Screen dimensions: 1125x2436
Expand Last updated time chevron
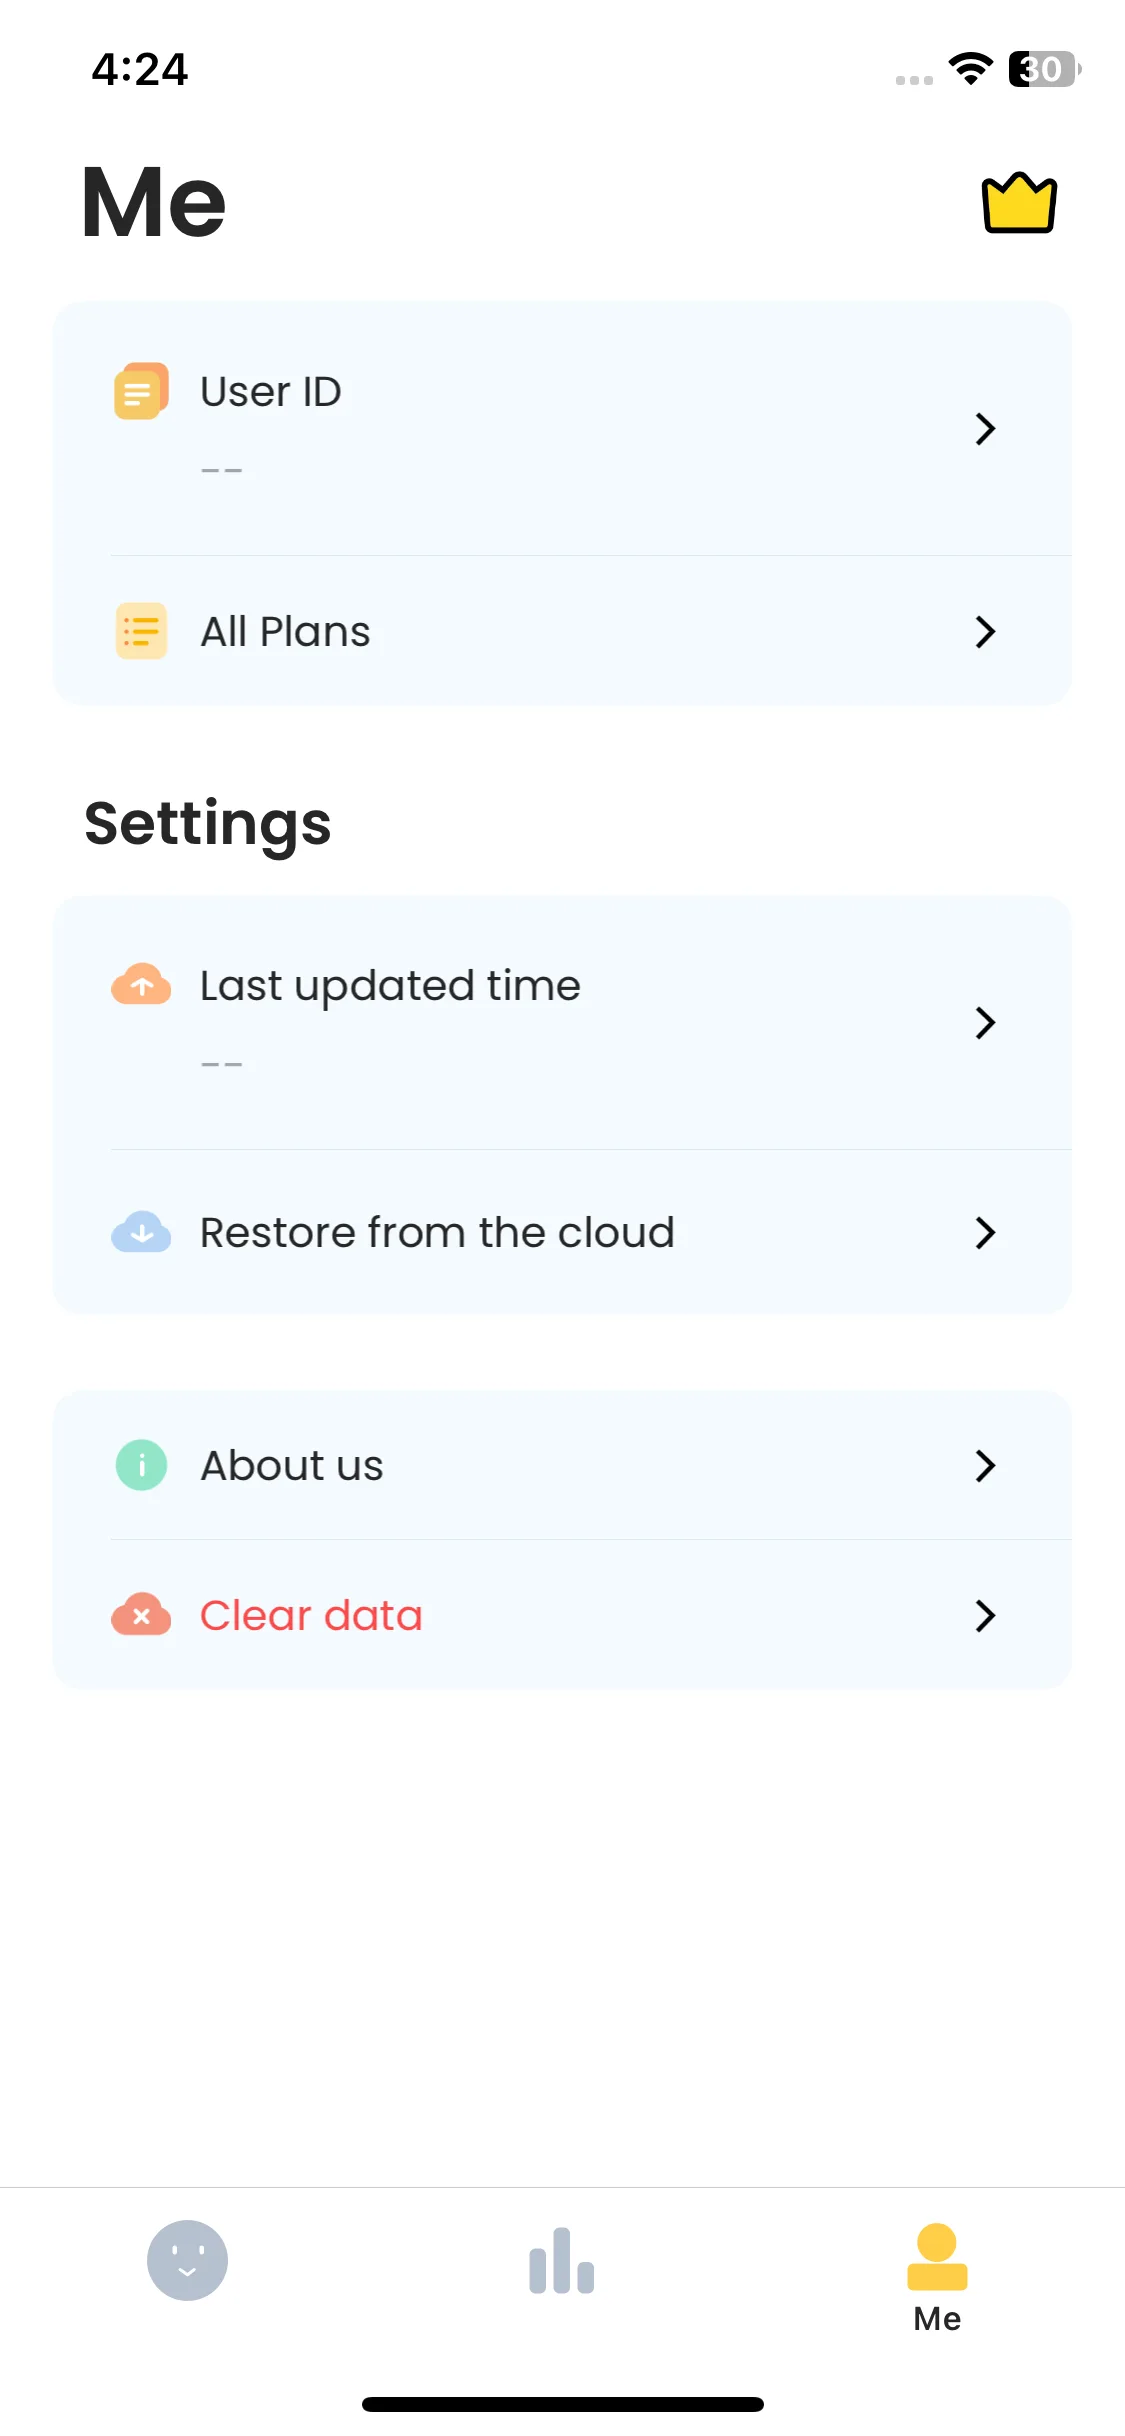[985, 1022]
